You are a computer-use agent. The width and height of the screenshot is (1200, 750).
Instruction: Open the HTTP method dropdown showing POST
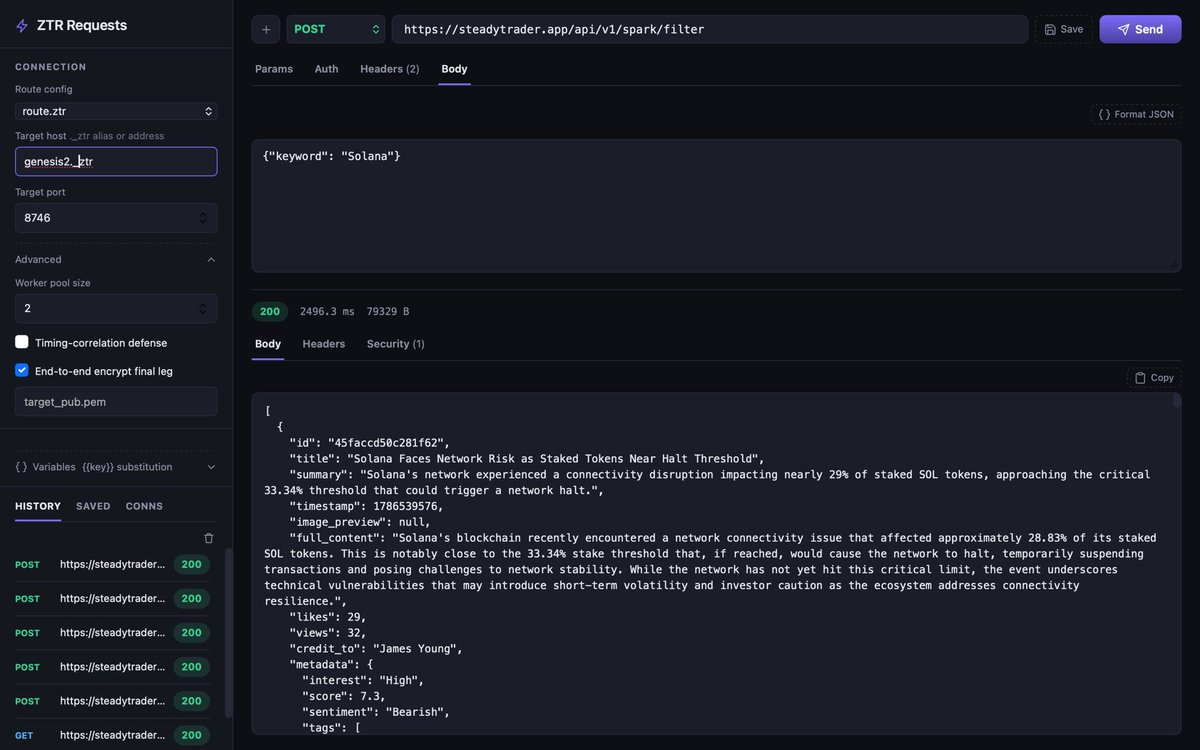tap(336, 29)
